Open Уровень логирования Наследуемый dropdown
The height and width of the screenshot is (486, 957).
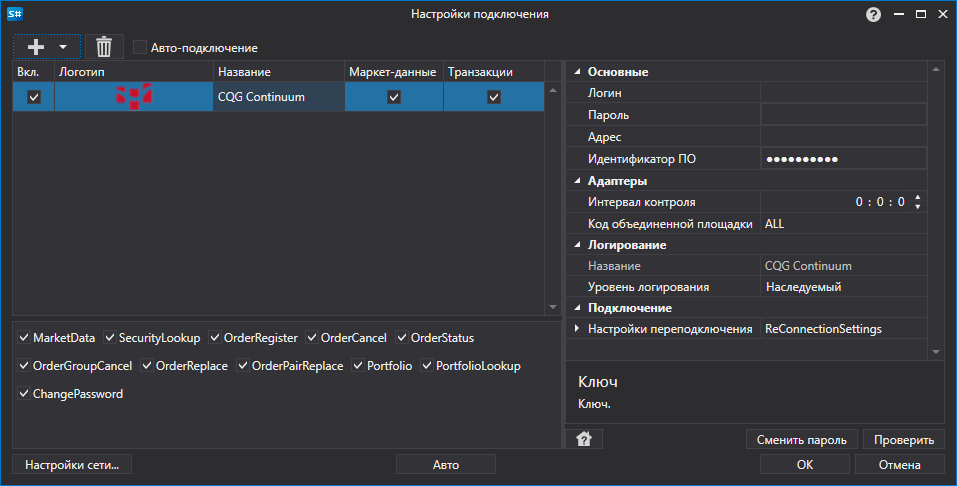click(843, 287)
